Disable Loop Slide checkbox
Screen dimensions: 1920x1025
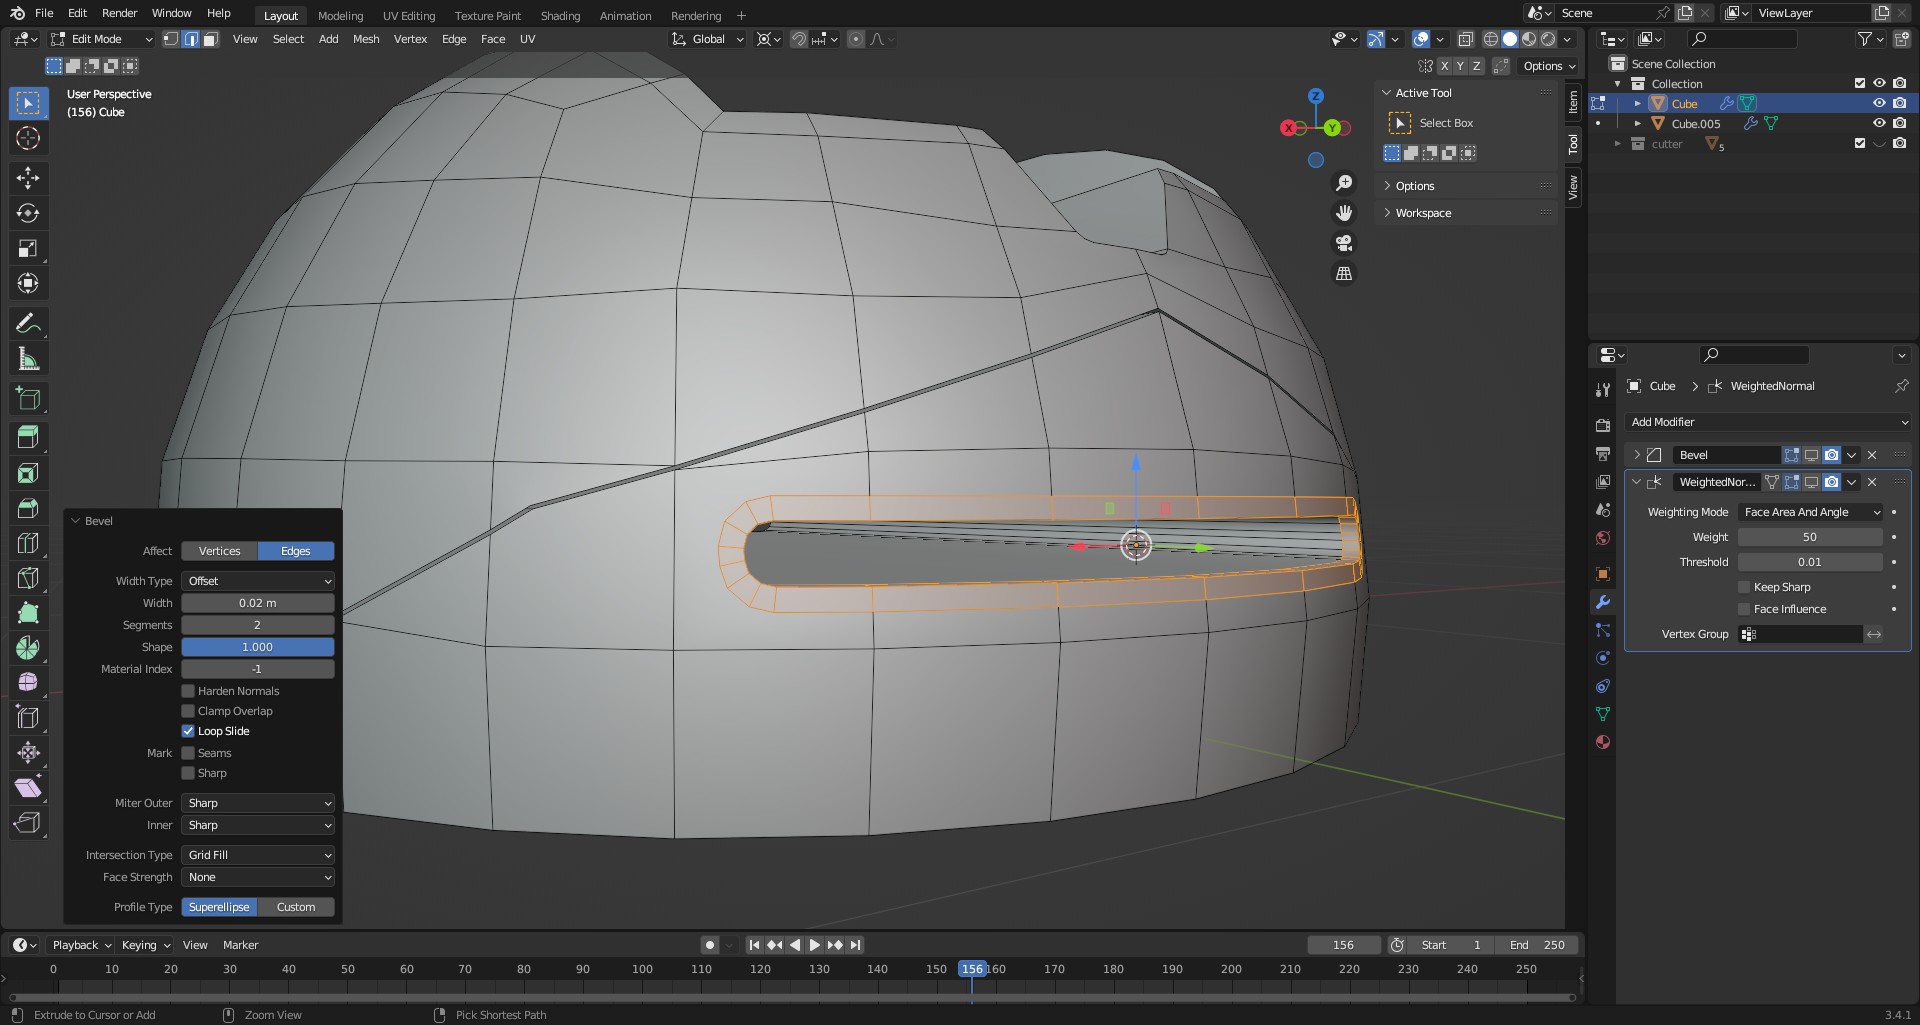coord(188,731)
